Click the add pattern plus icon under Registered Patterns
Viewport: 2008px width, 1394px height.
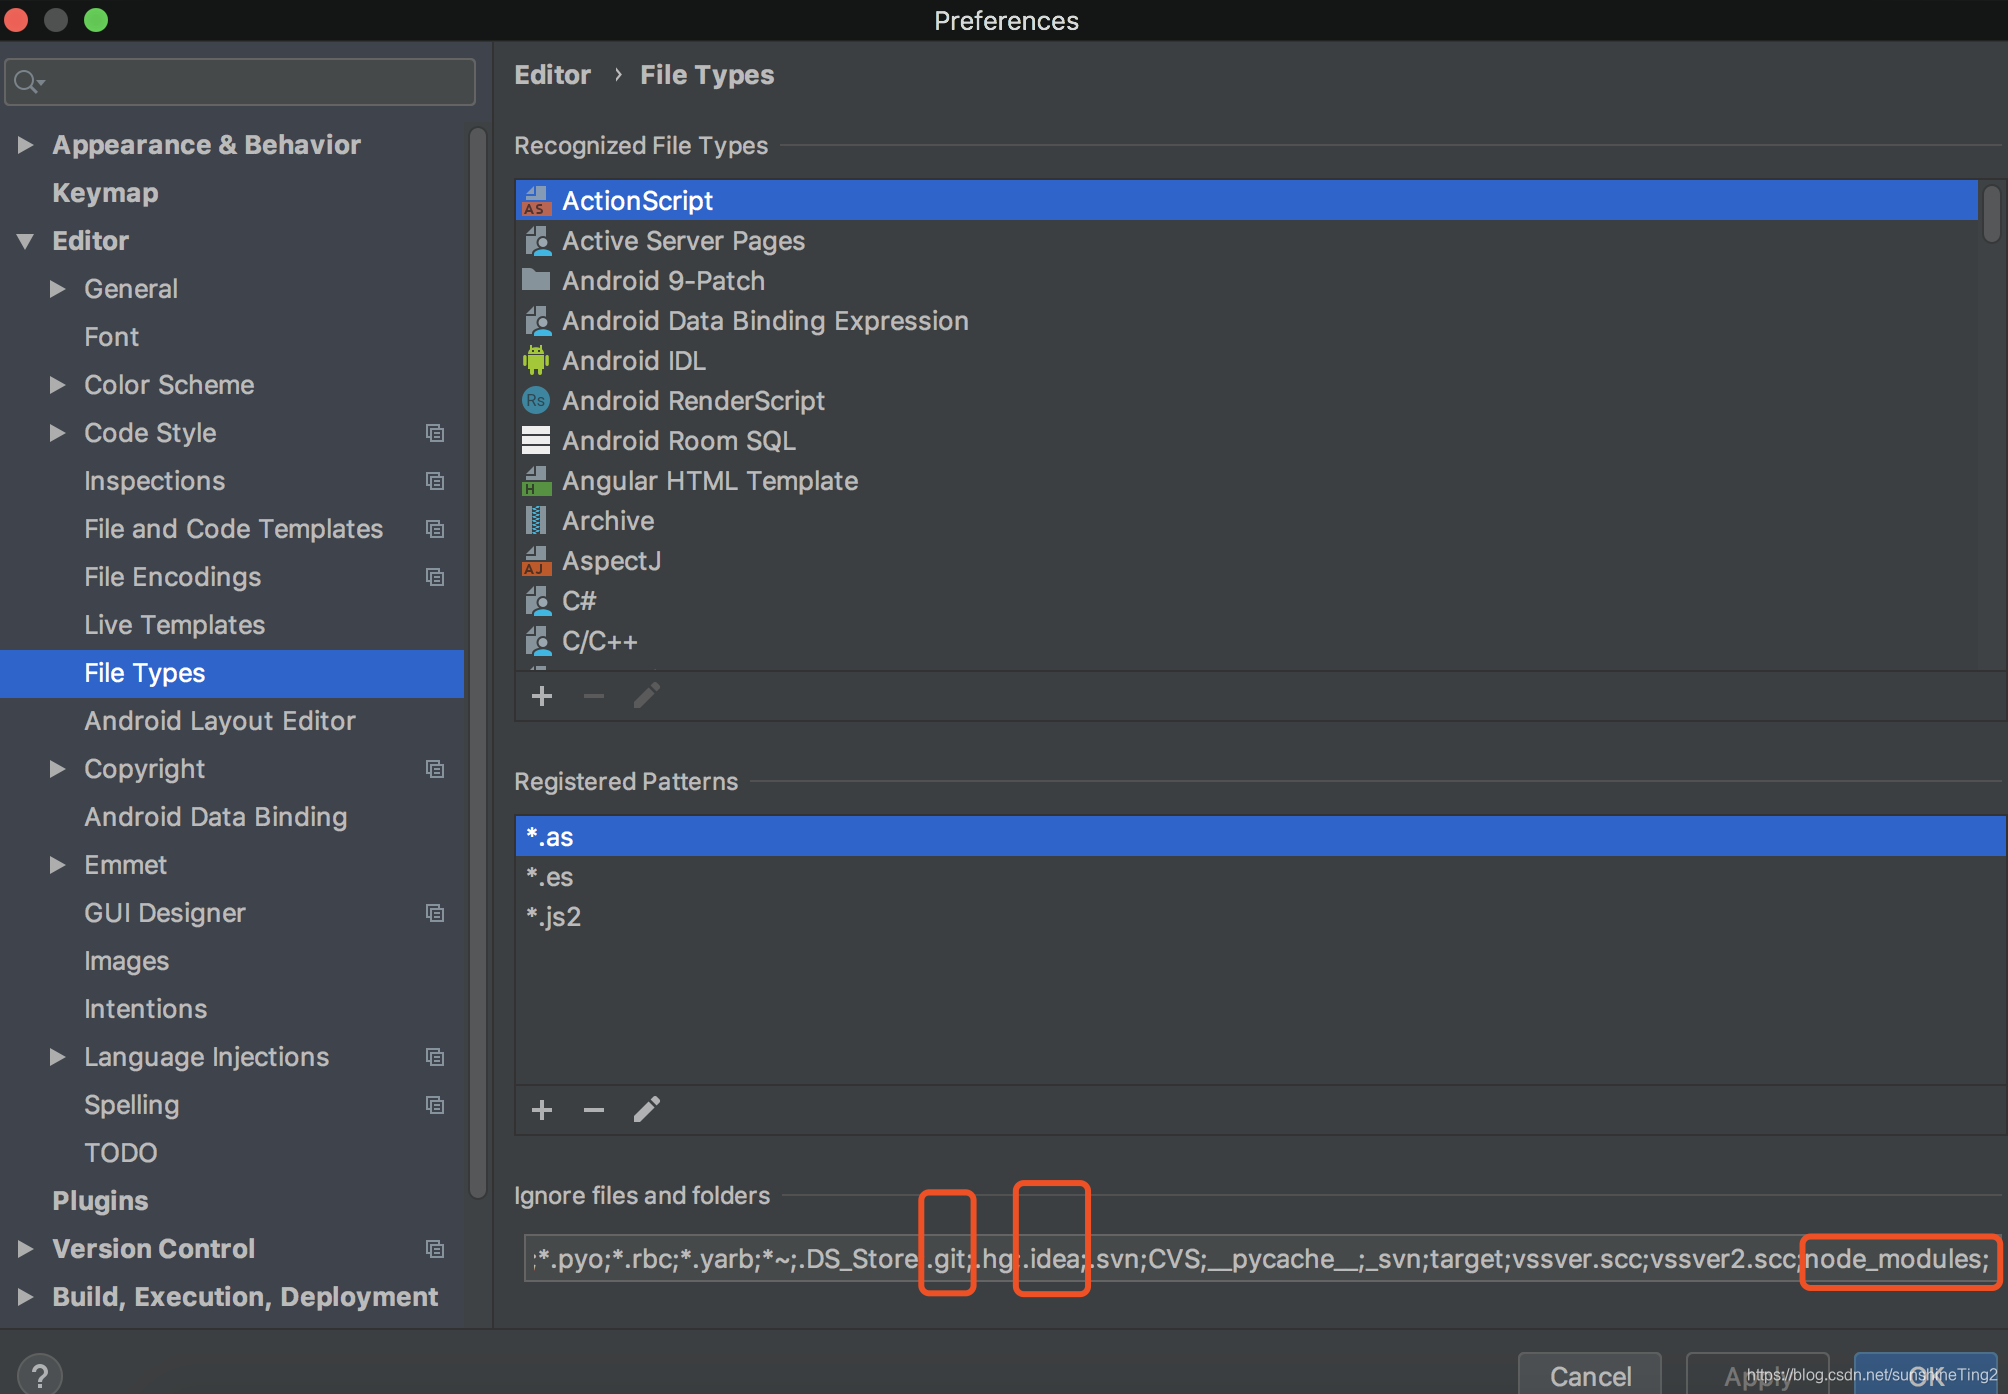point(542,1110)
